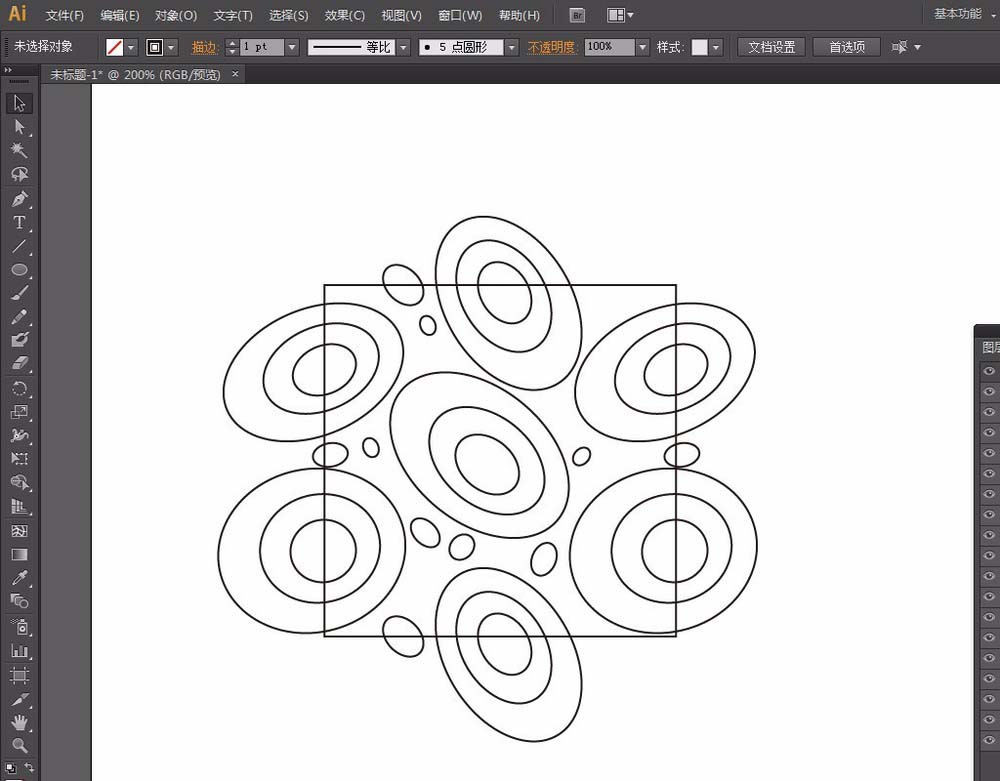
Task: Click the 样式 graphic style swatch
Action: pyautogui.click(x=699, y=47)
